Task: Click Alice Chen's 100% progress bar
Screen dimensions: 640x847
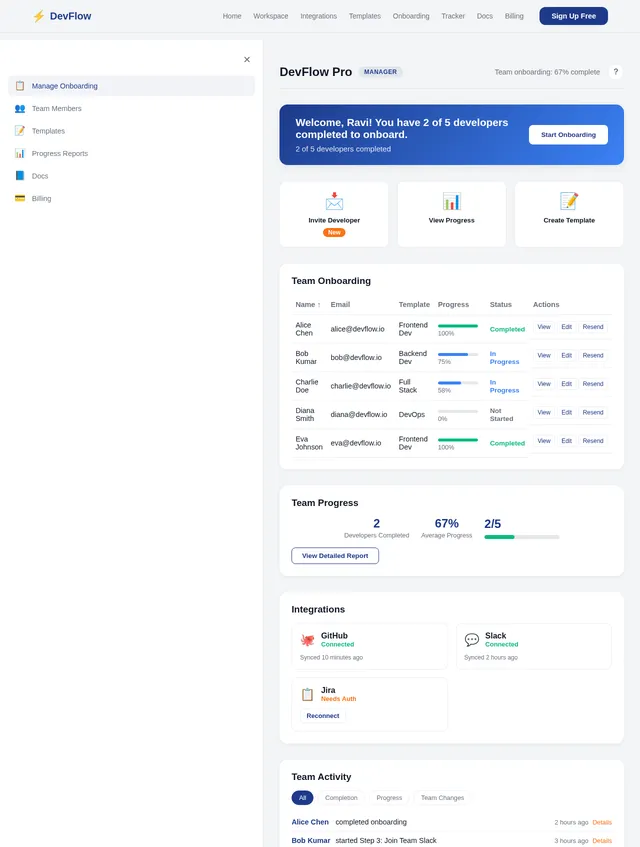Action: [458, 326]
